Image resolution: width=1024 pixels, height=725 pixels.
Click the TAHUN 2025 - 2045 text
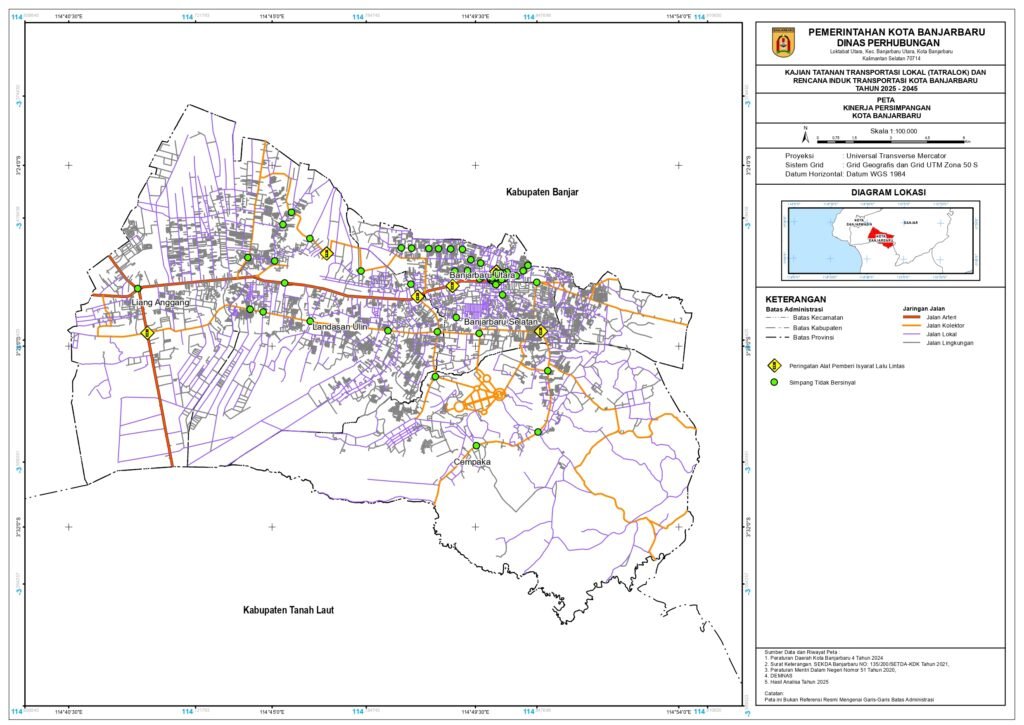click(x=886, y=88)
